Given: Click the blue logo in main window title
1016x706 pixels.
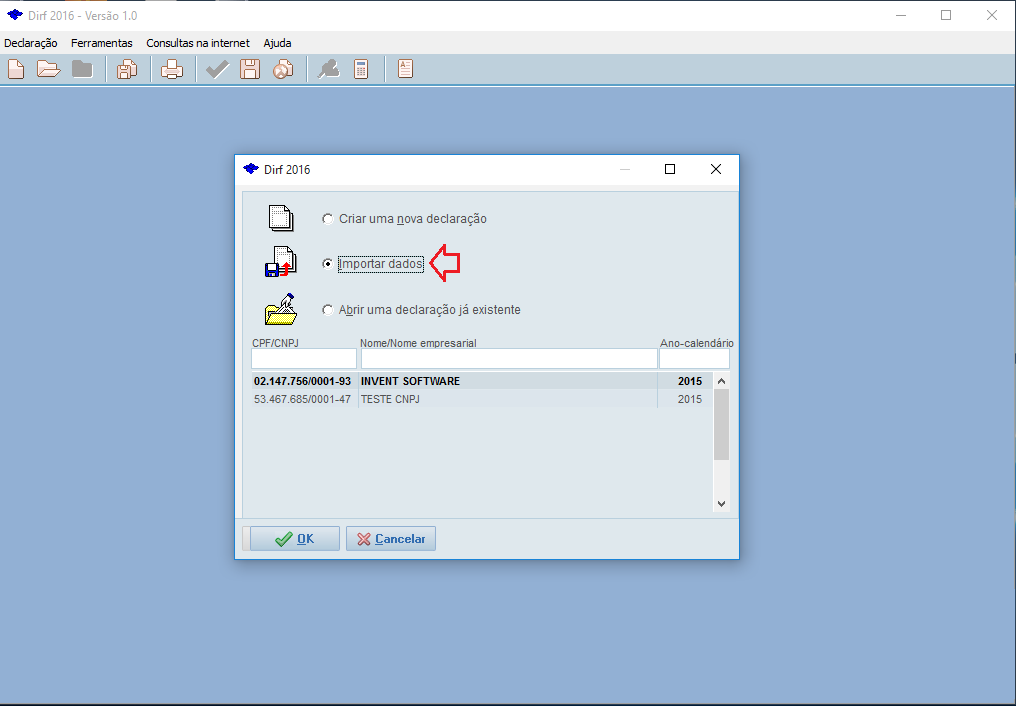Looking at the screenshot, I should pyautogui.click(x=15, y=15).
